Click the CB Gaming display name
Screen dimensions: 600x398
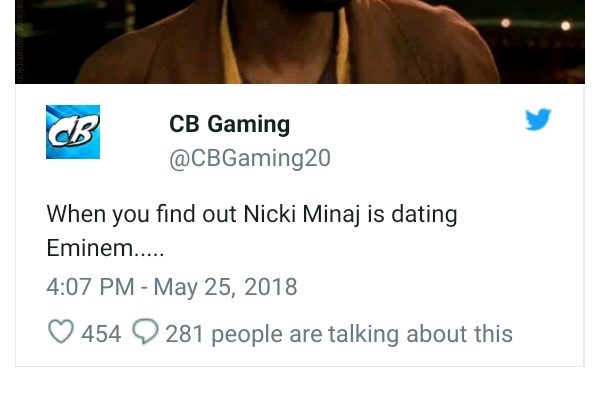click(x=230, y=124)
